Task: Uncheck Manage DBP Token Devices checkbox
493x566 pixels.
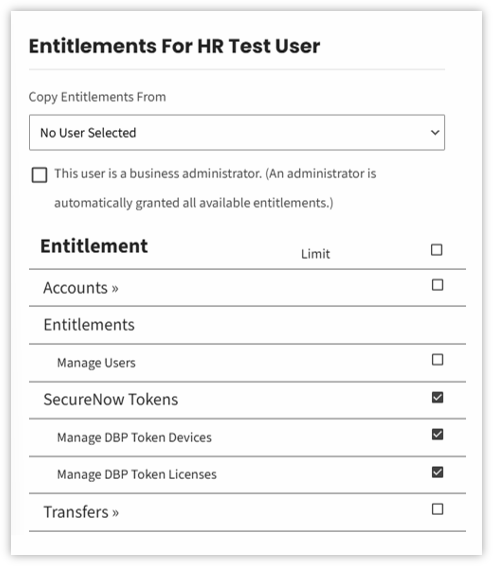Action: pos(437,434)
